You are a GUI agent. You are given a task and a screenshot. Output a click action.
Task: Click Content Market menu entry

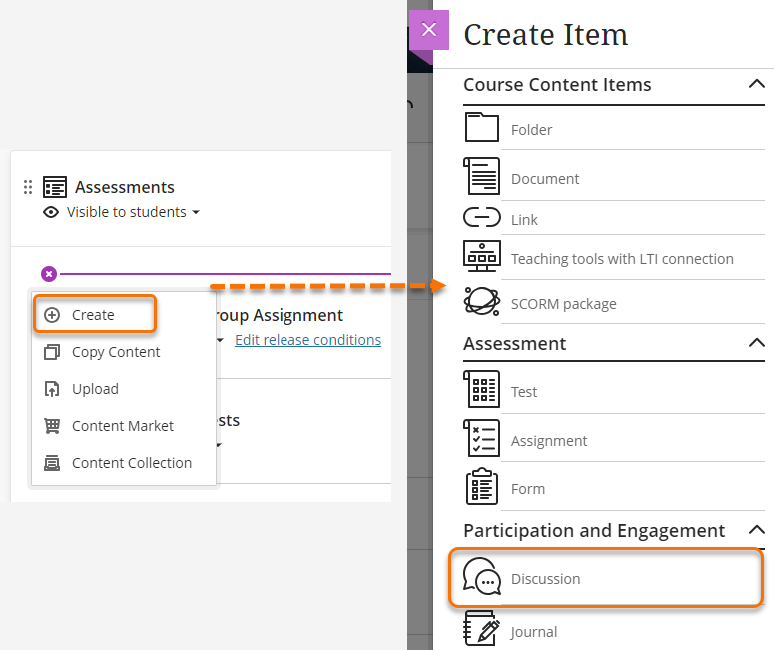click(x=122, y=426)
